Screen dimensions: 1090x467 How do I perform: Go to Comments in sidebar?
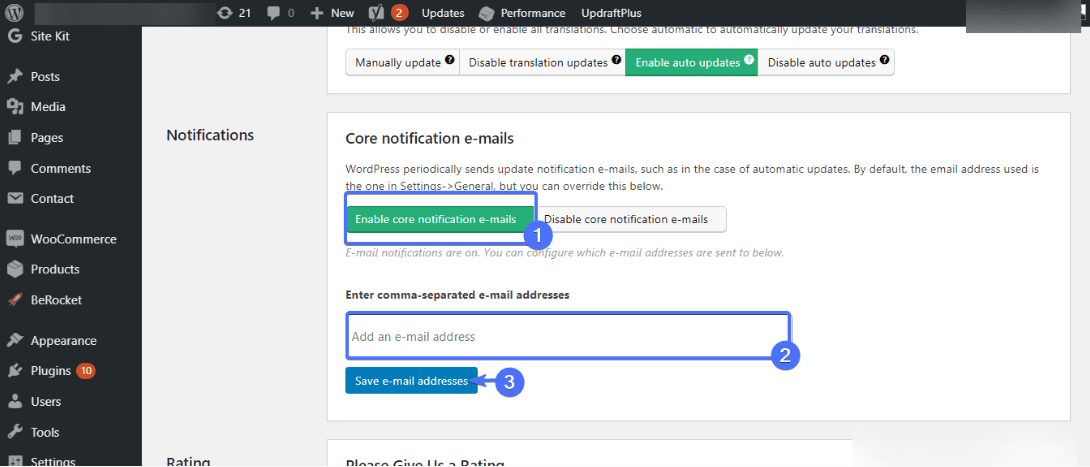(60, 168)
